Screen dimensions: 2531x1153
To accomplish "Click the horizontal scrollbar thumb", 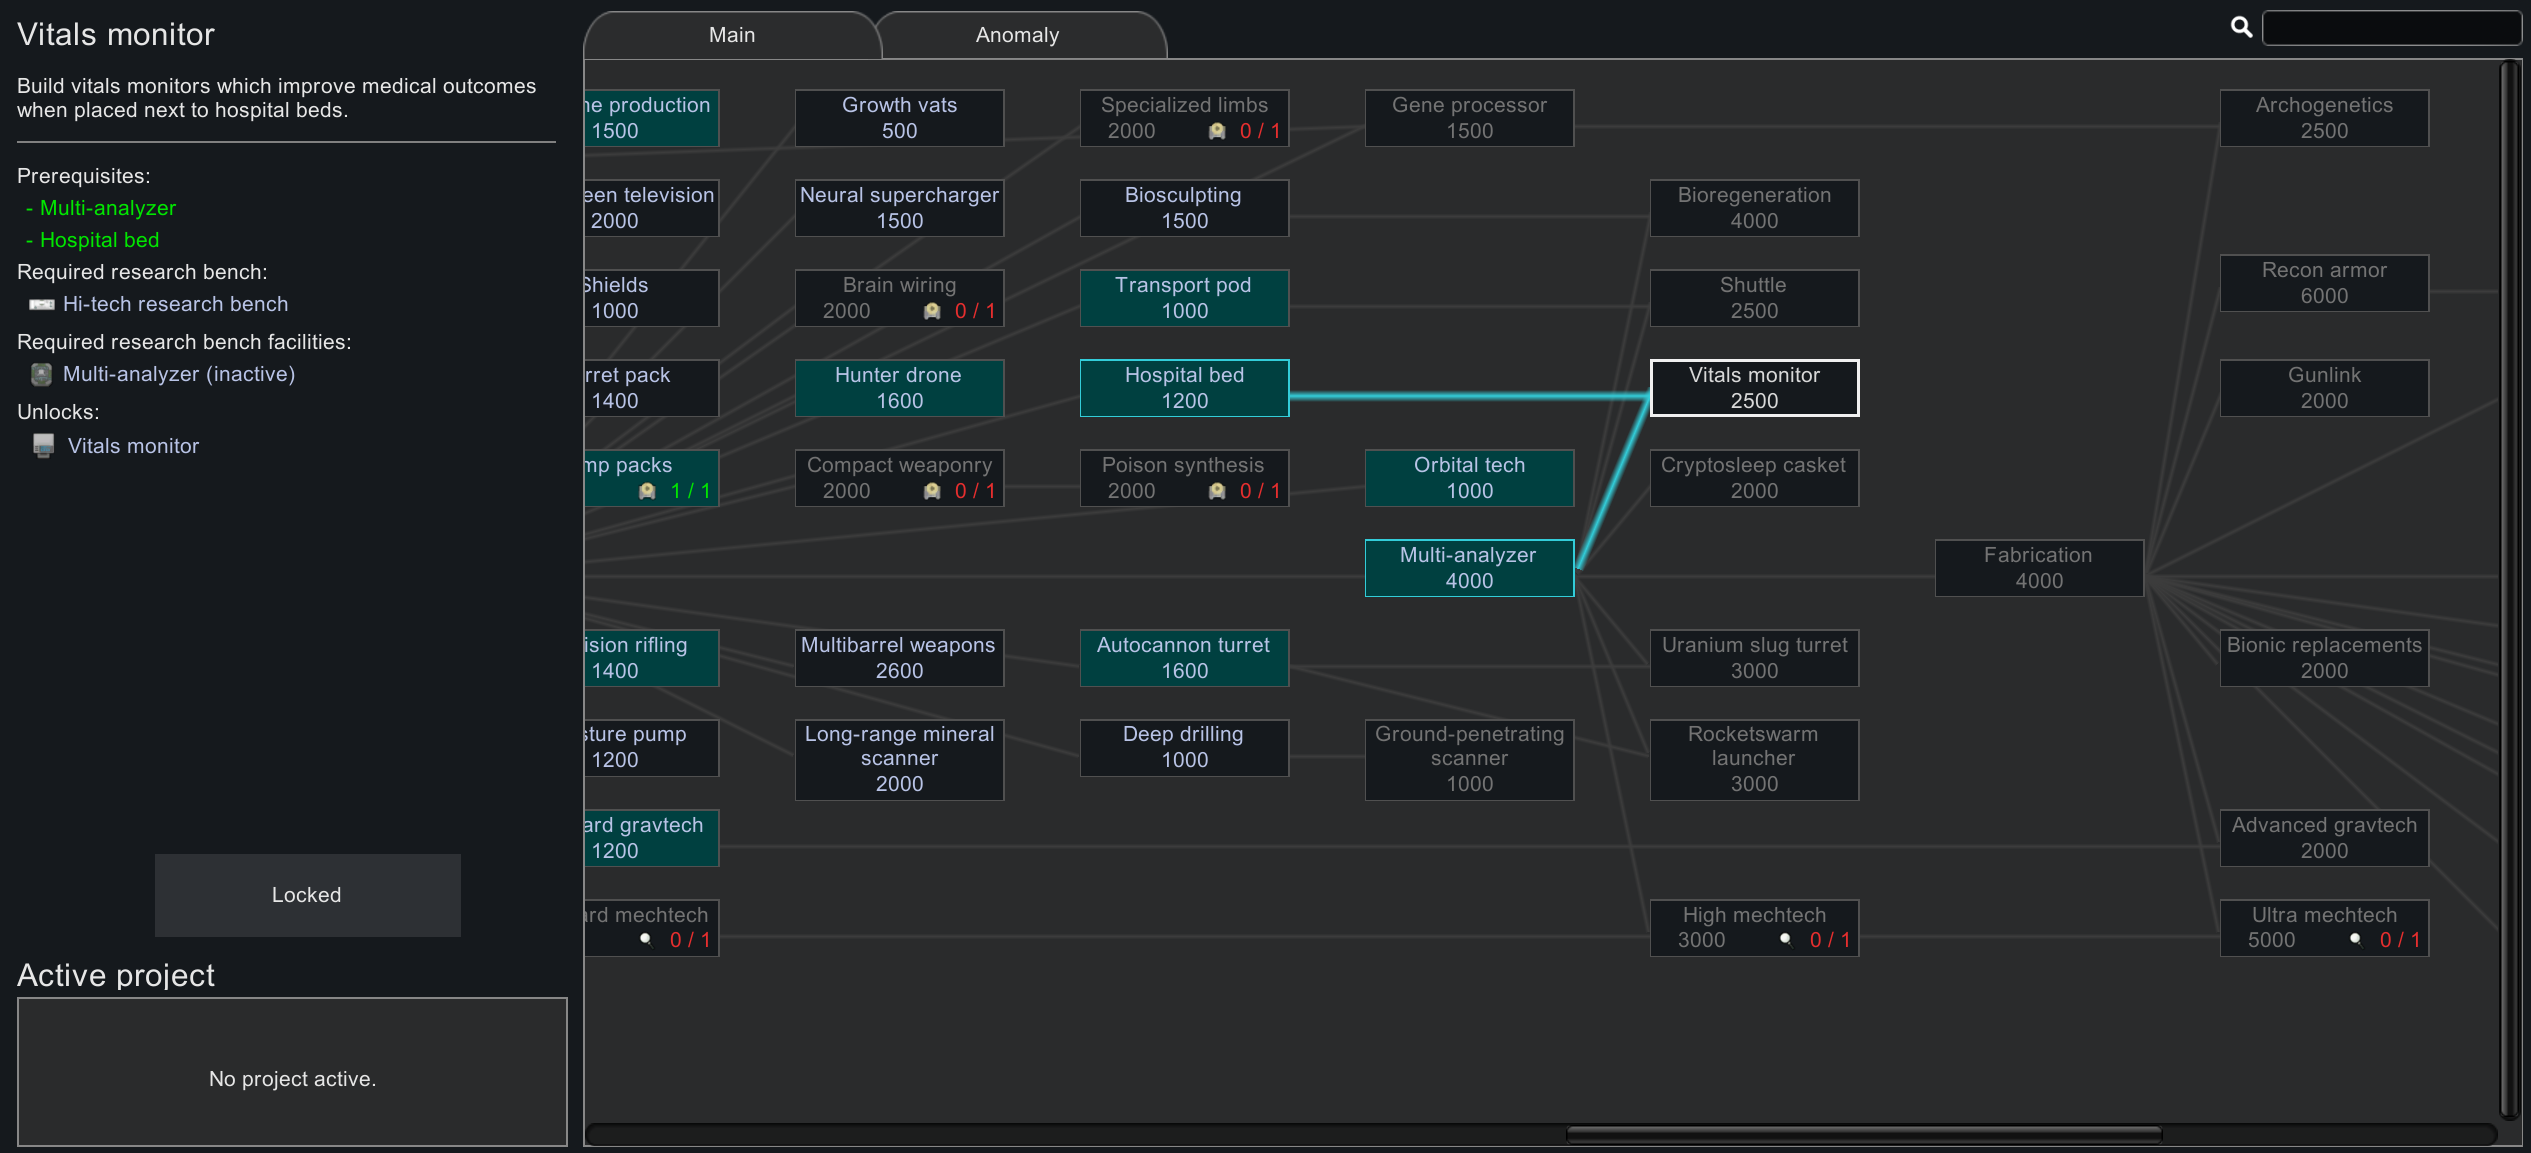I will [1864, 1134].
